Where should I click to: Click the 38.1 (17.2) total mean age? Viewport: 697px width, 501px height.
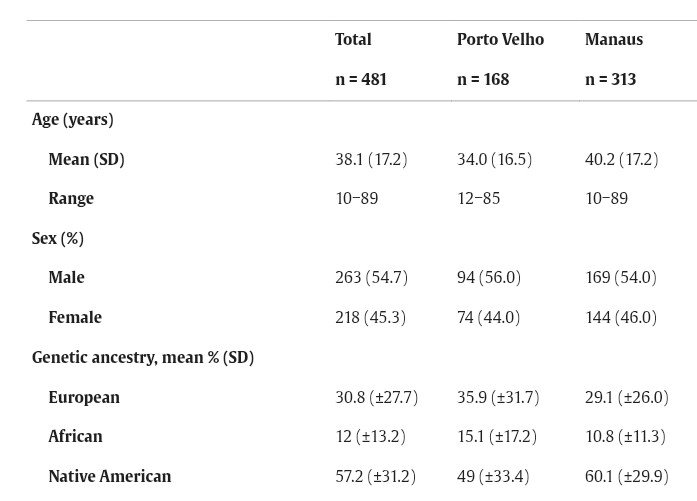(x=371, y=159)
